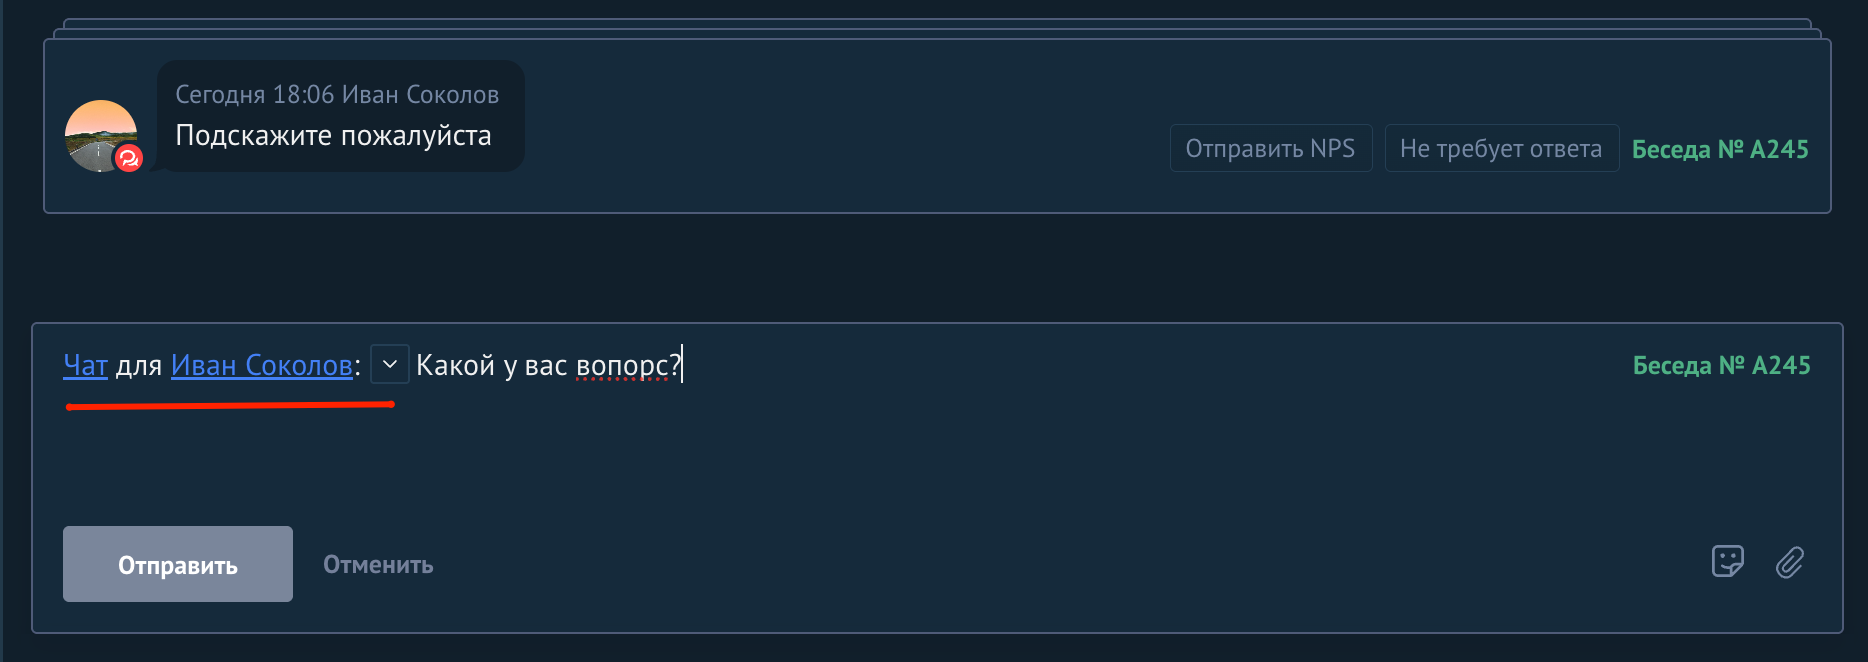The width and height of the screenshot is (1868, 662).
Task: Click the sender name Иван Соколов in bubble
Action: tap(420, 94)
